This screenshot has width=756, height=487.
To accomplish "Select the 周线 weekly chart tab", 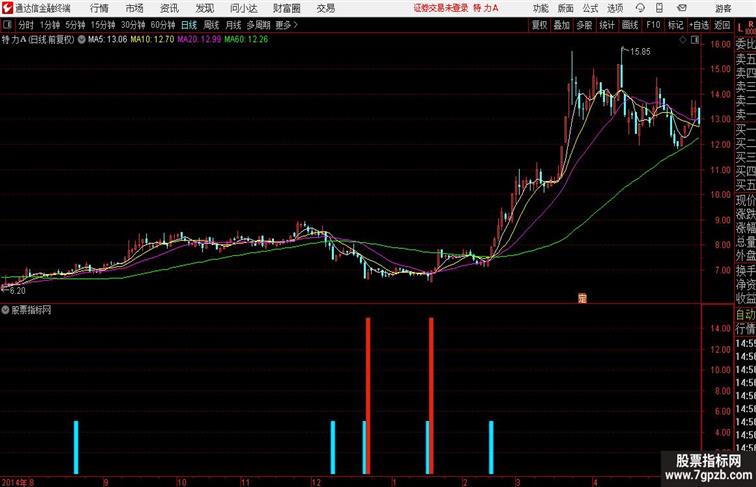I will point(211,25).
